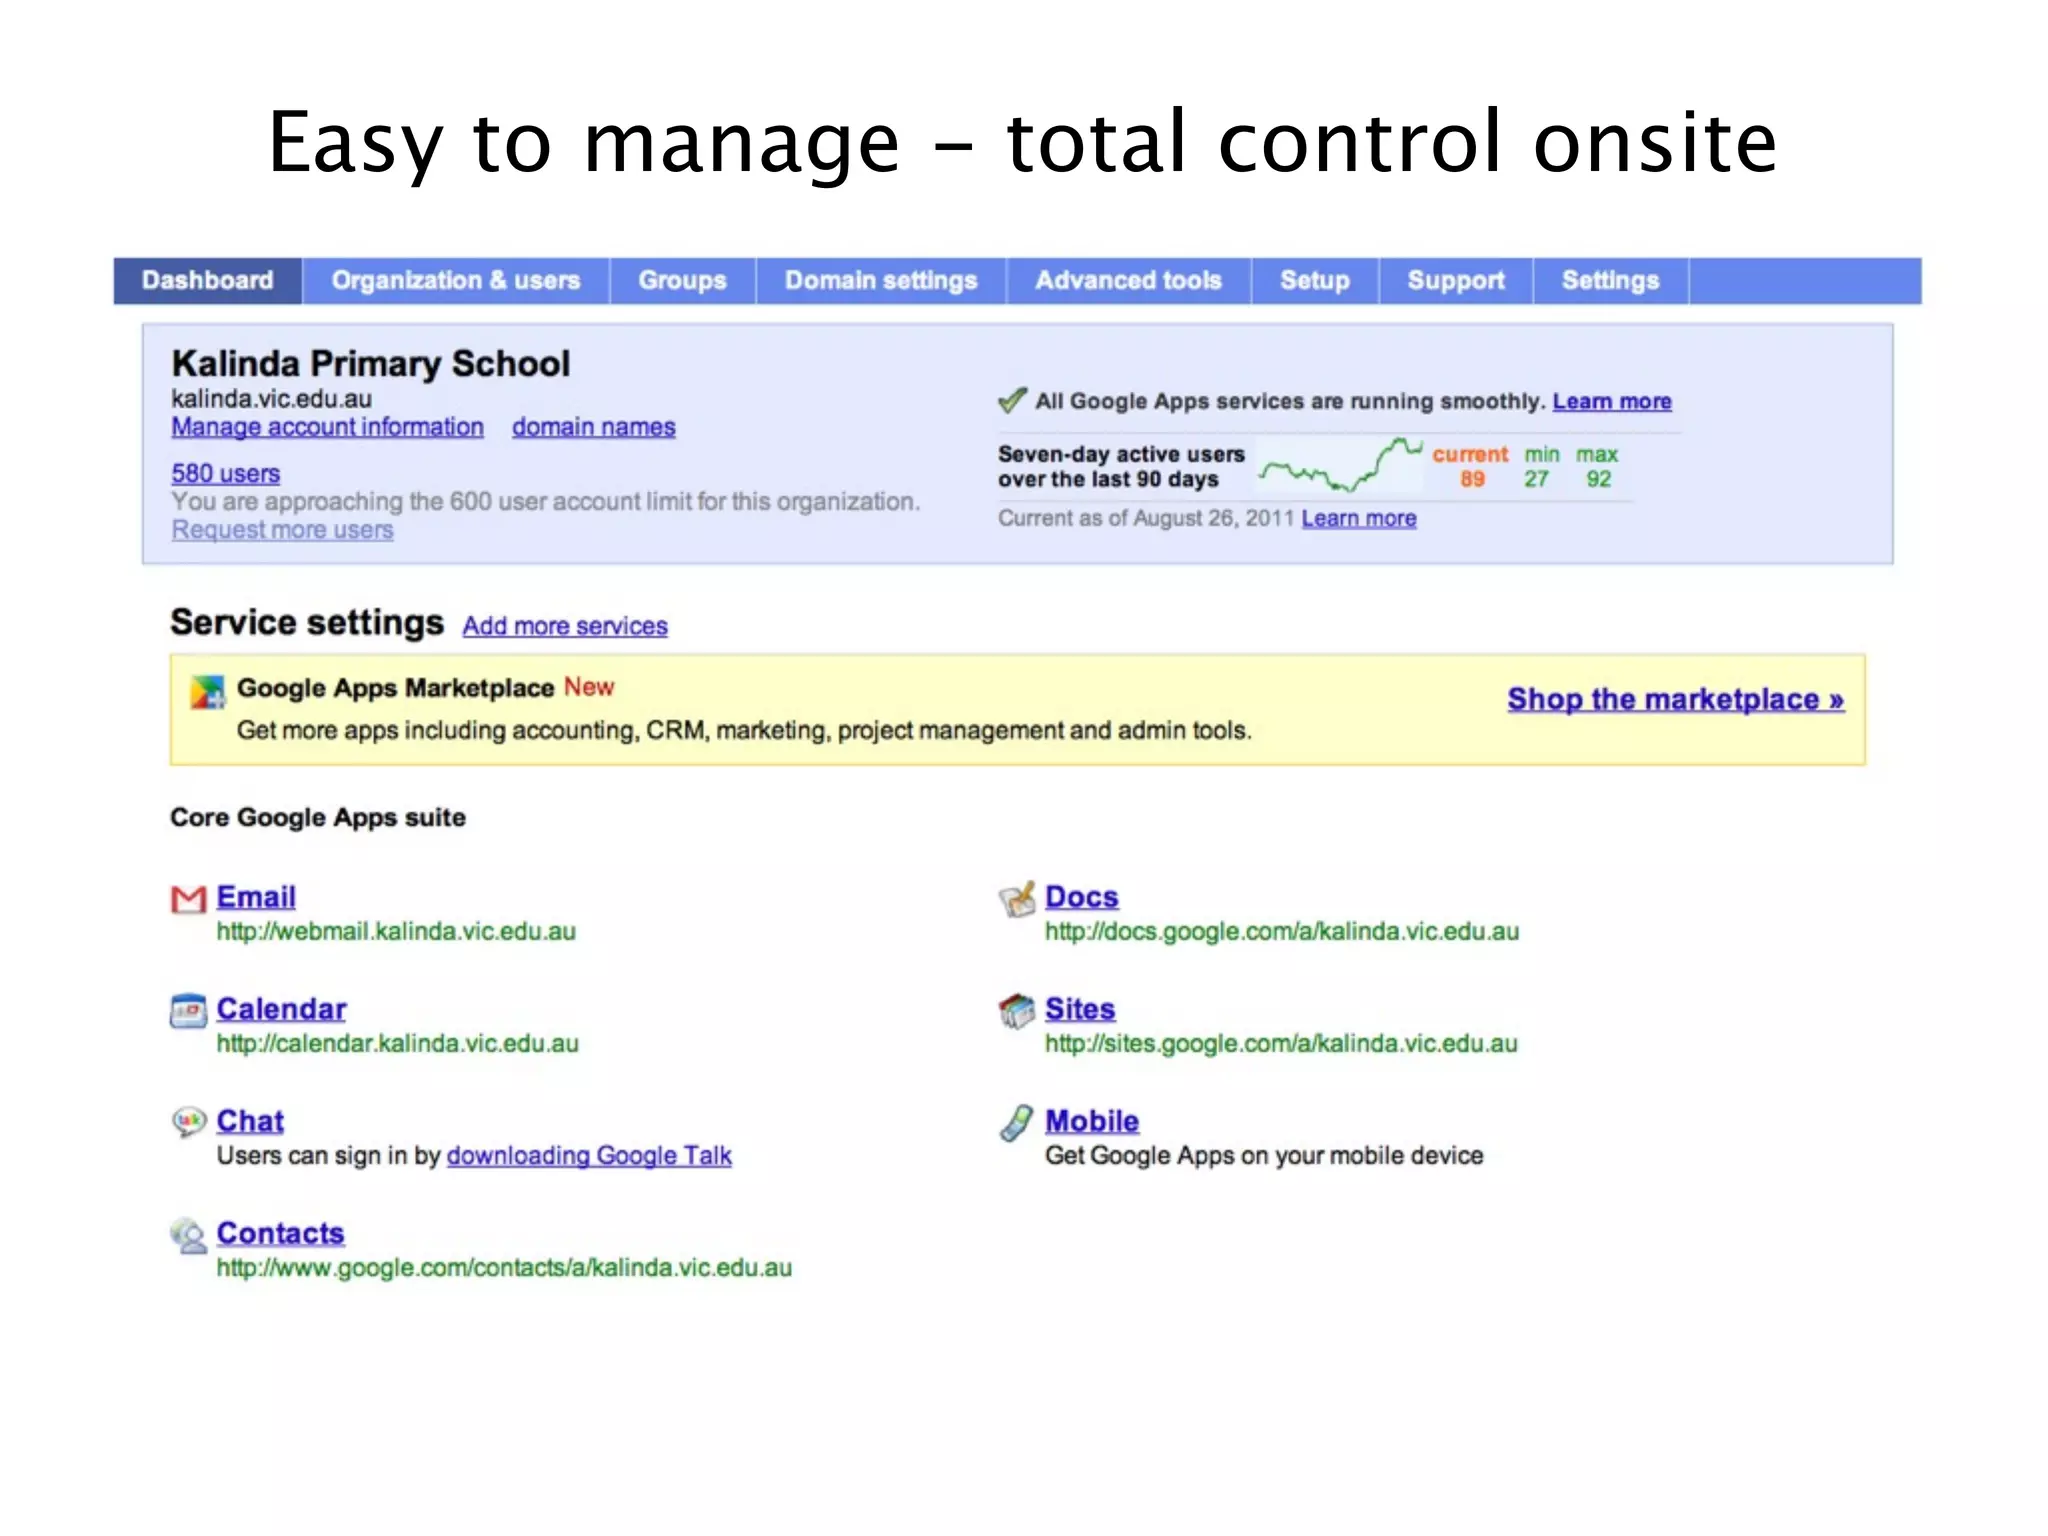
Task: Click the Mobile phone icon
Action: [1016, 1123]
